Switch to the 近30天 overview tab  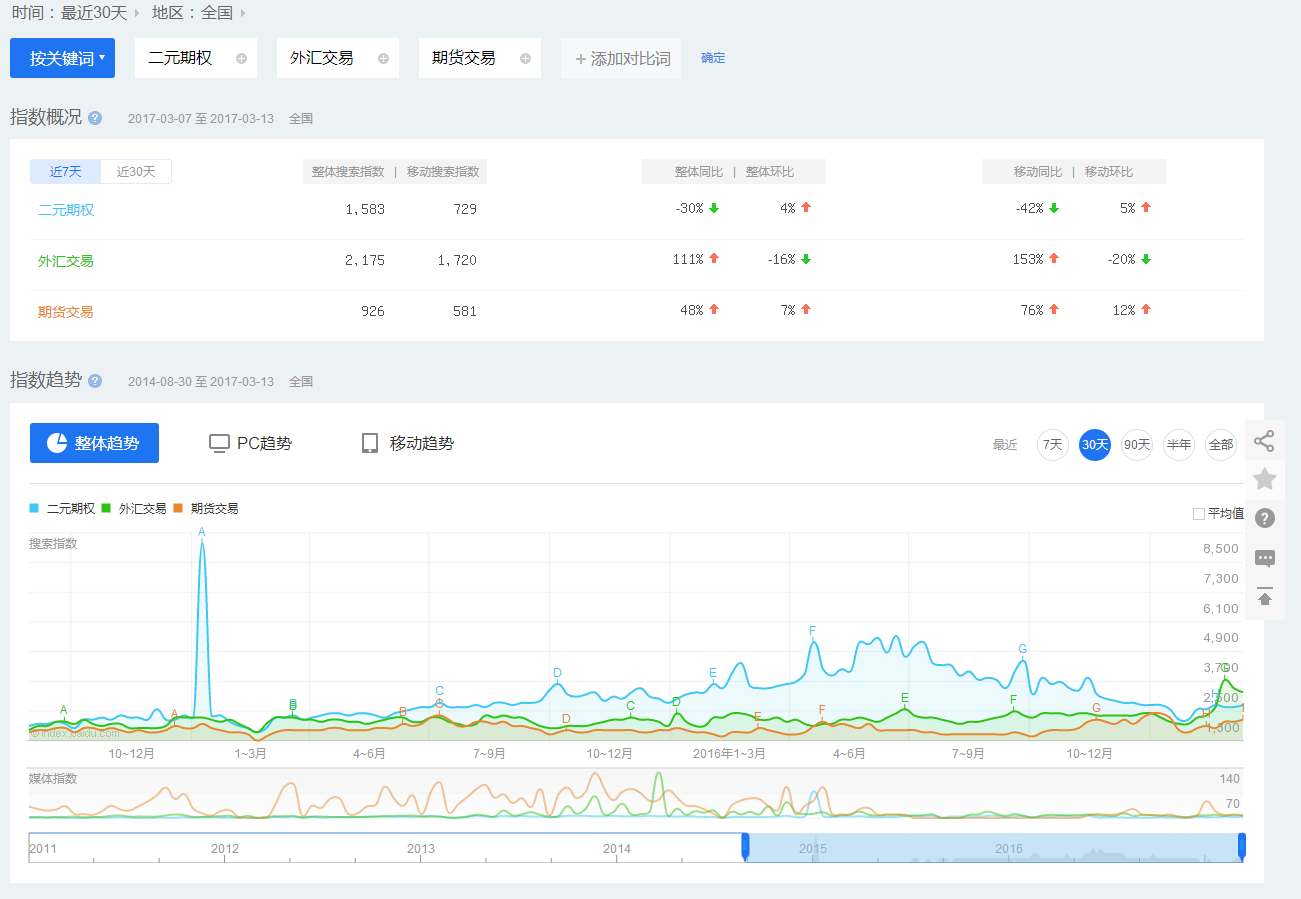coord(136,171)
